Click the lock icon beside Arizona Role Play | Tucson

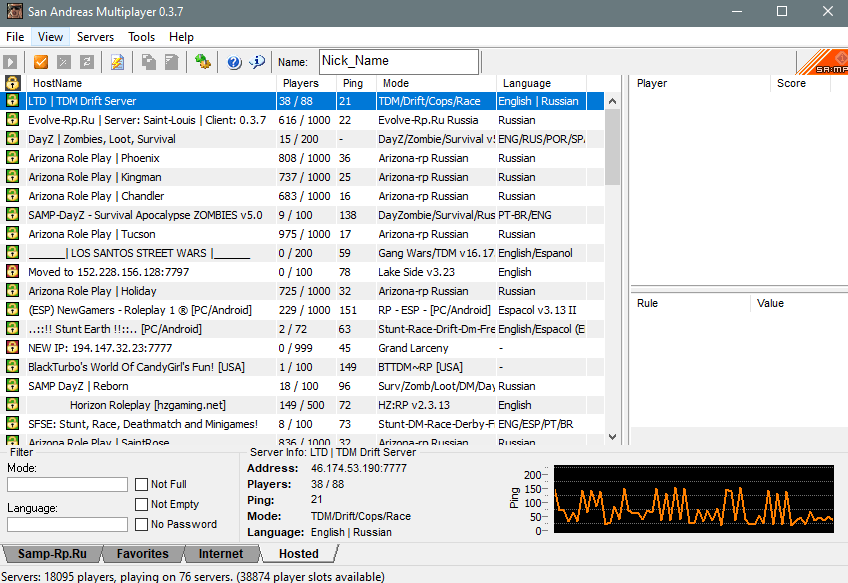(x=12, y=234)
